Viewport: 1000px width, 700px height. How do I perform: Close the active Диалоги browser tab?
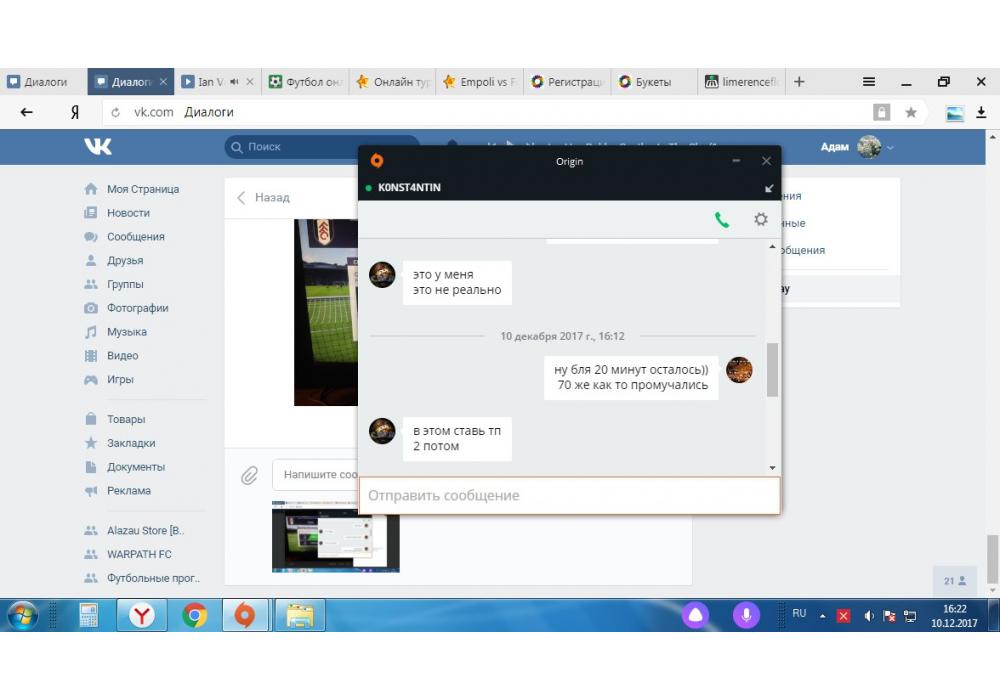(163, 82)
